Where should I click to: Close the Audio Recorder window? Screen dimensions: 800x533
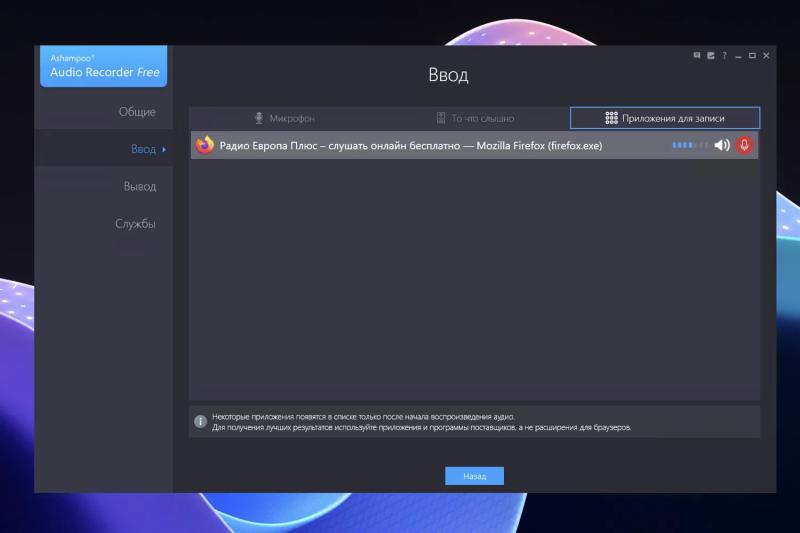[x=766, y=55]
